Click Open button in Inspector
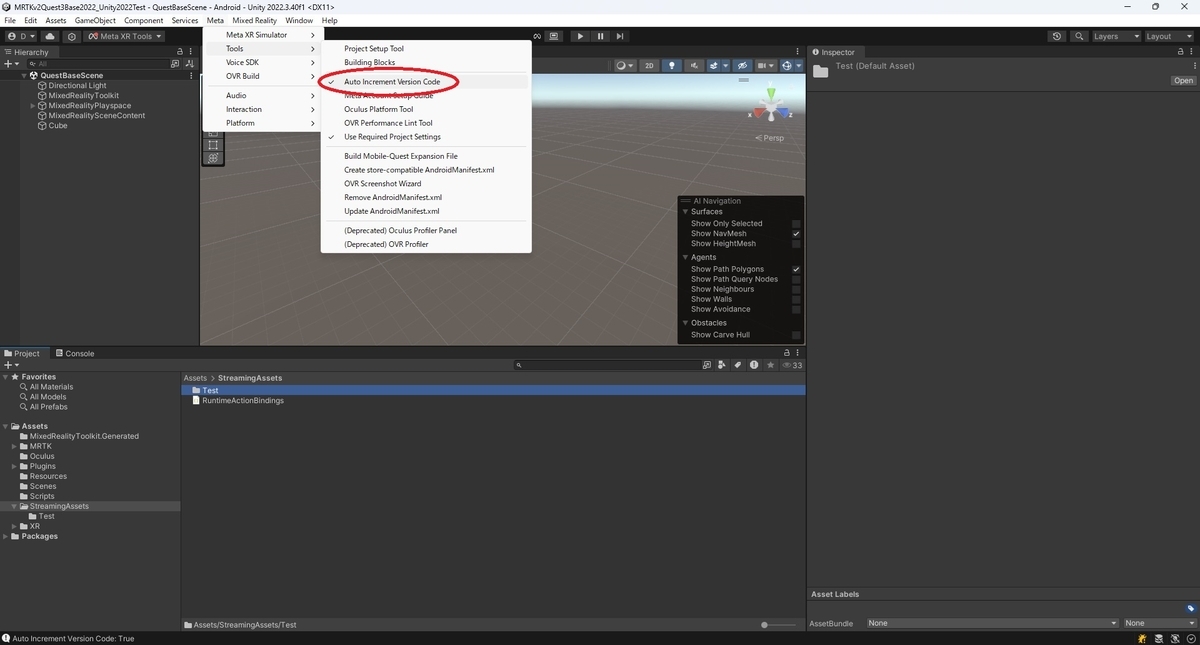Image resolution: width=1200 pixels, height=645 pixels. [1183, 81]
